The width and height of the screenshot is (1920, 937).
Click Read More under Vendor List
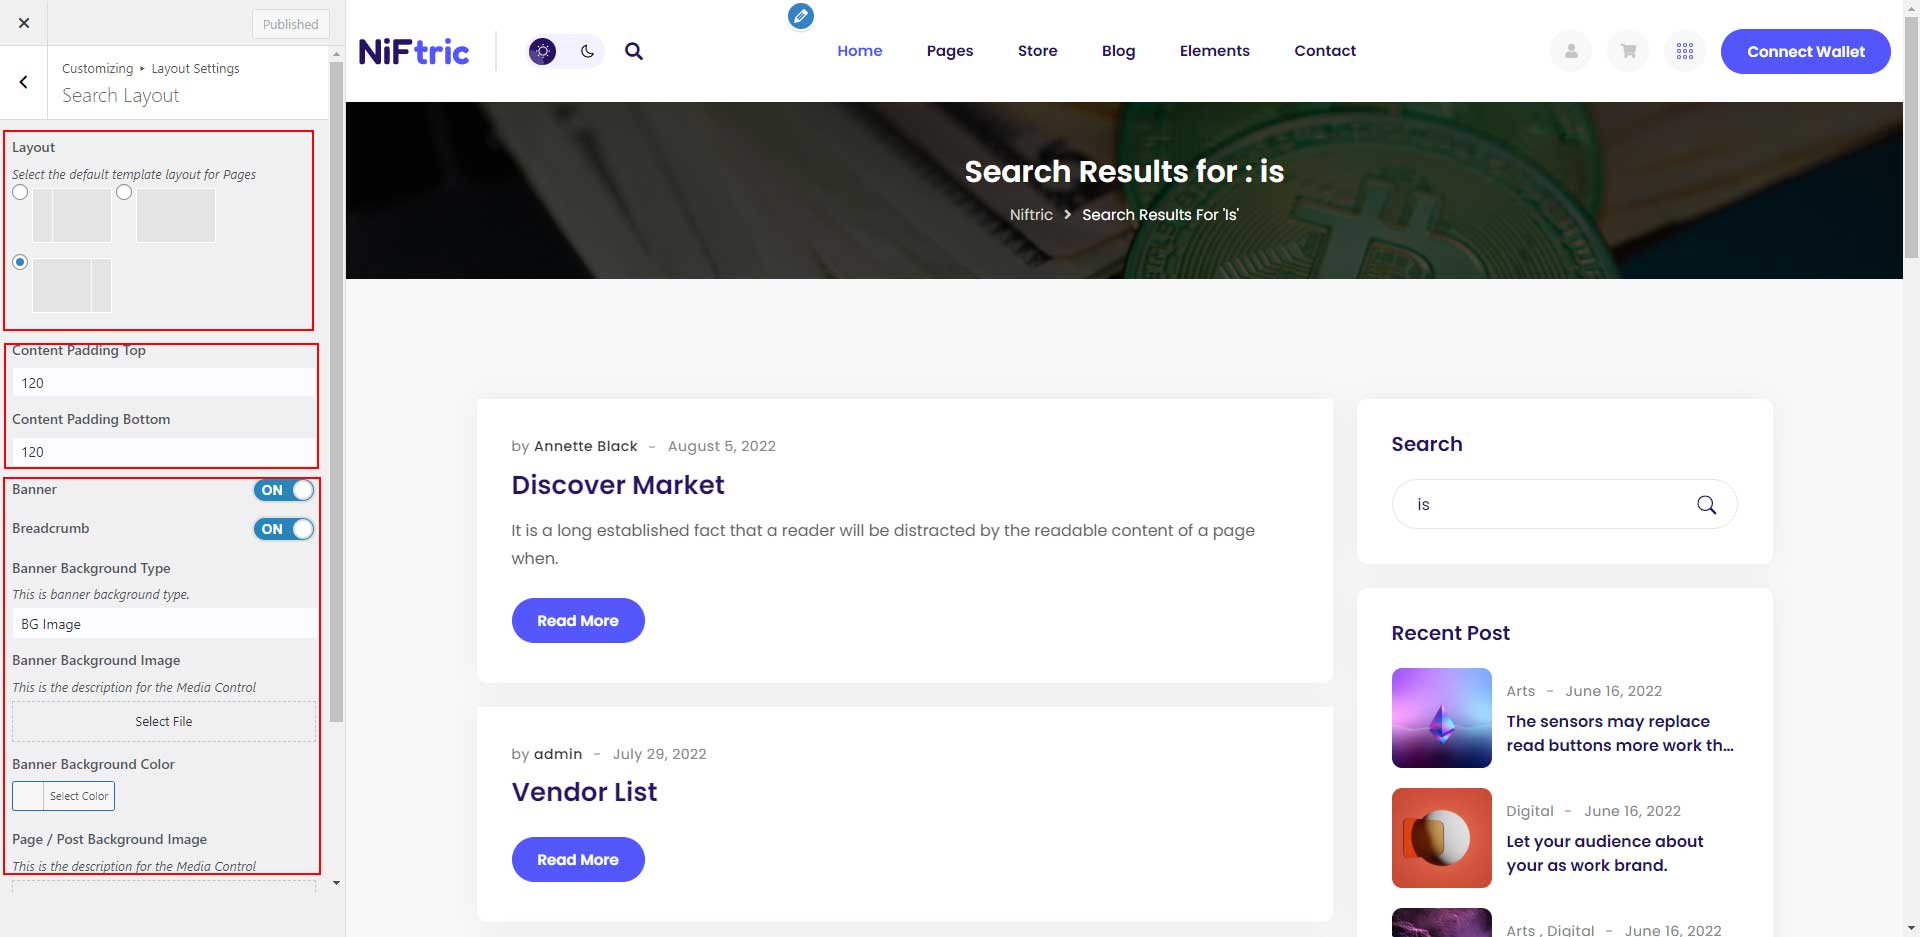tap(578, 860)
